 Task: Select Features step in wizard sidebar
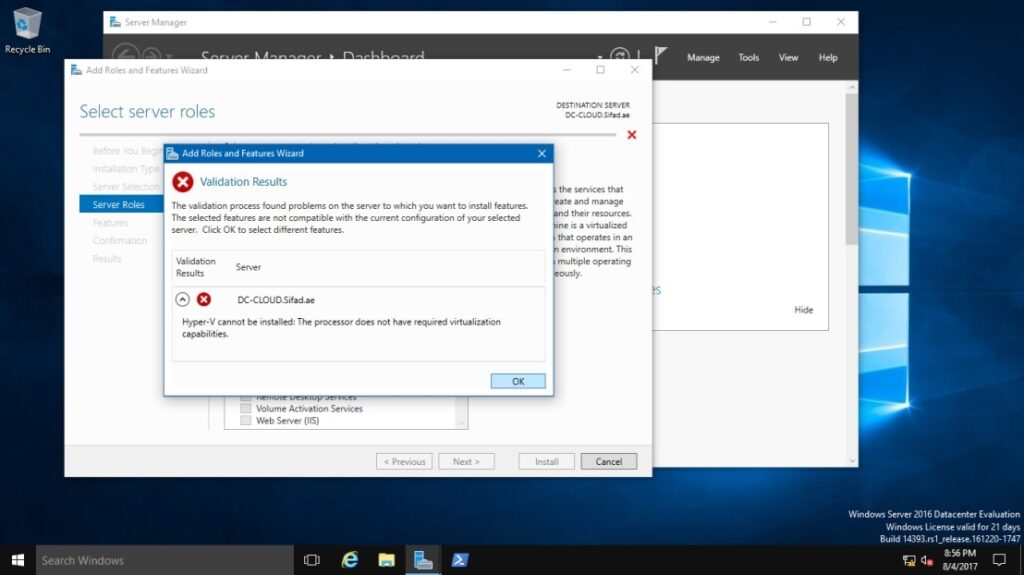click(x=110, y=223)
